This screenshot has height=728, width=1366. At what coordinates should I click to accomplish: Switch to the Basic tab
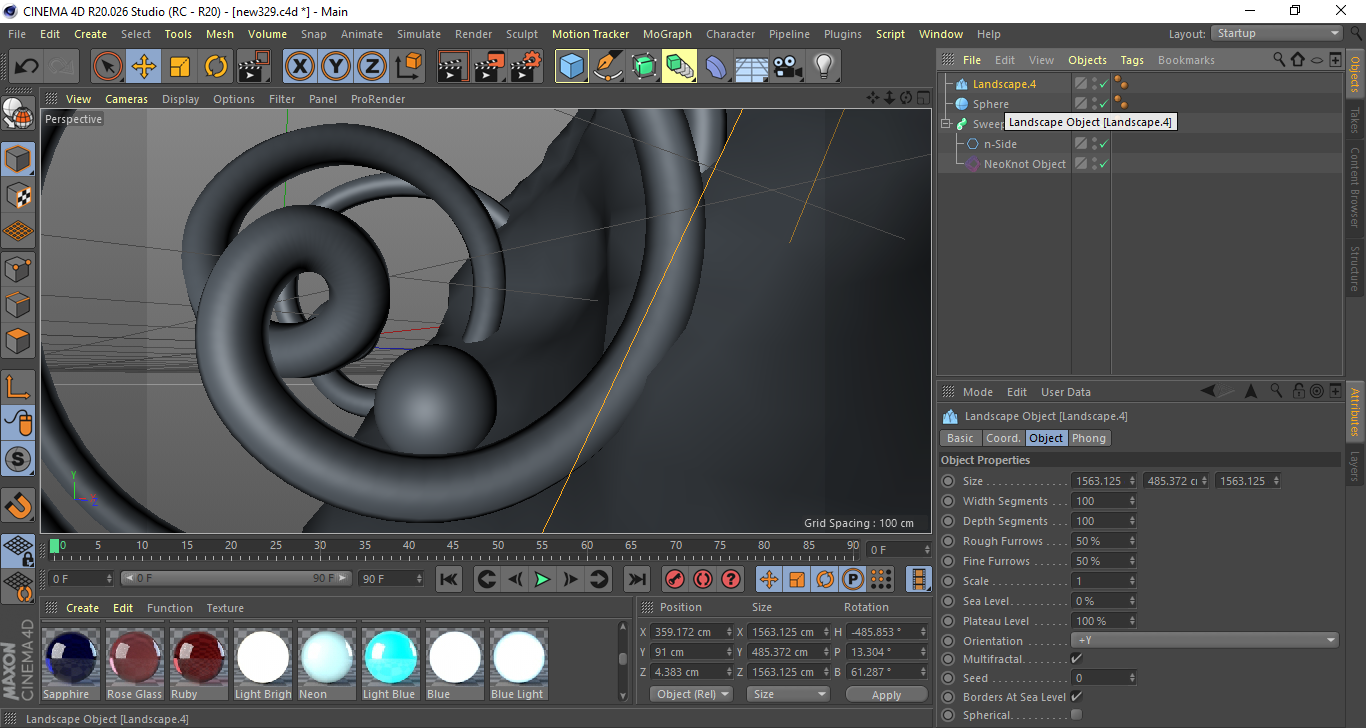960,438
